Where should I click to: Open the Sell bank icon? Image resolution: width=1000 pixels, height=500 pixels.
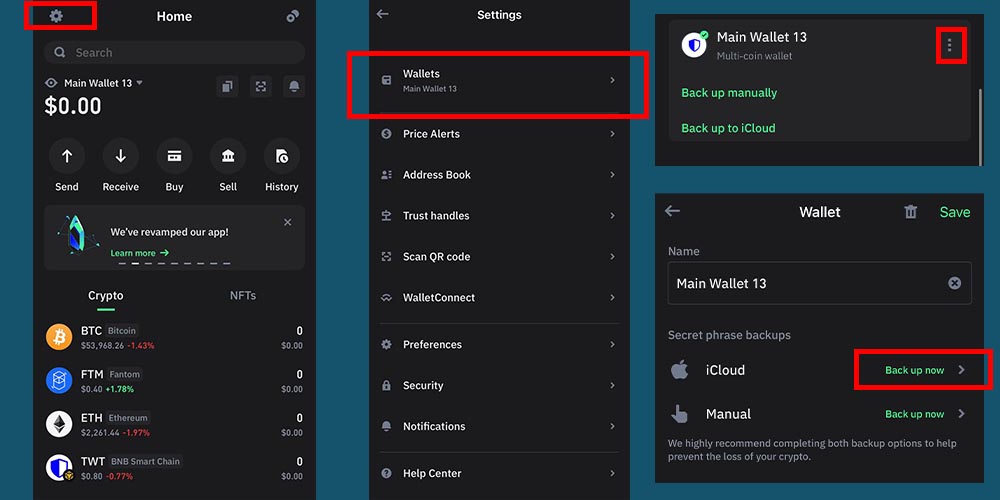click(228, 156)
